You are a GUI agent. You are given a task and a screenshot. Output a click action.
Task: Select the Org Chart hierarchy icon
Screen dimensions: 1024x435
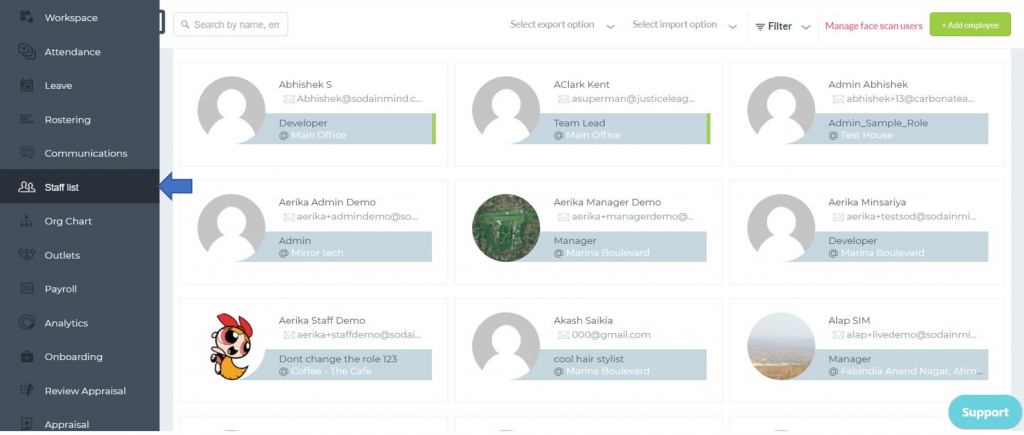[x=27, y=221]
